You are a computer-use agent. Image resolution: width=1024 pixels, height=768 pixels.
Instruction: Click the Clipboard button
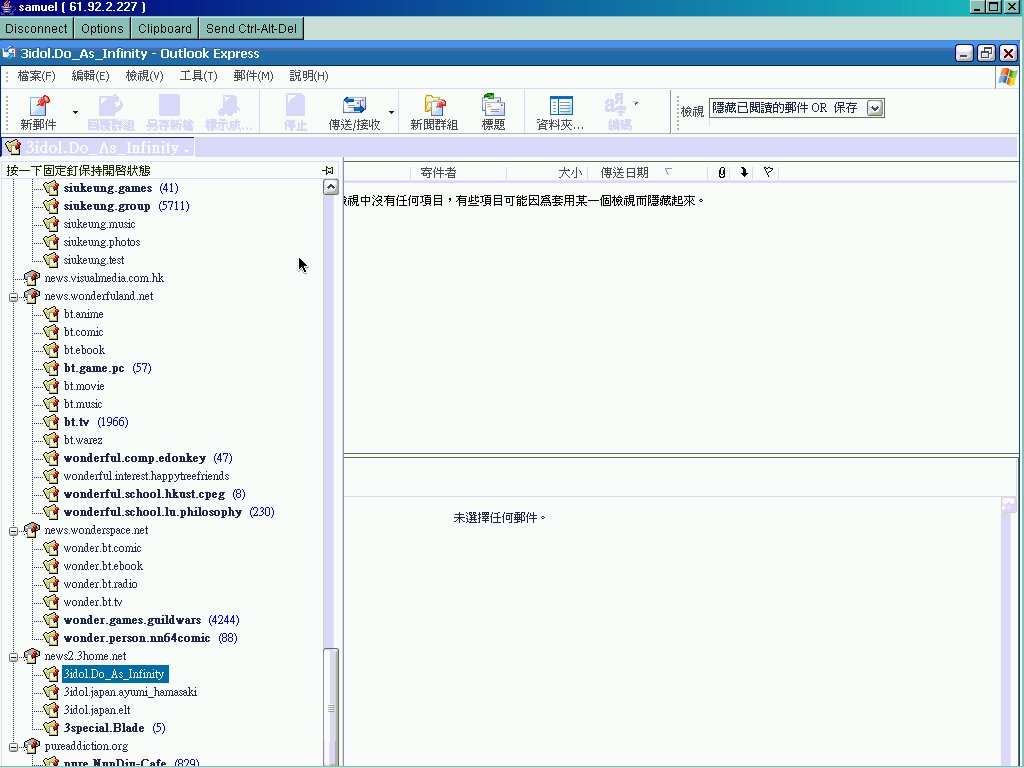165,29
